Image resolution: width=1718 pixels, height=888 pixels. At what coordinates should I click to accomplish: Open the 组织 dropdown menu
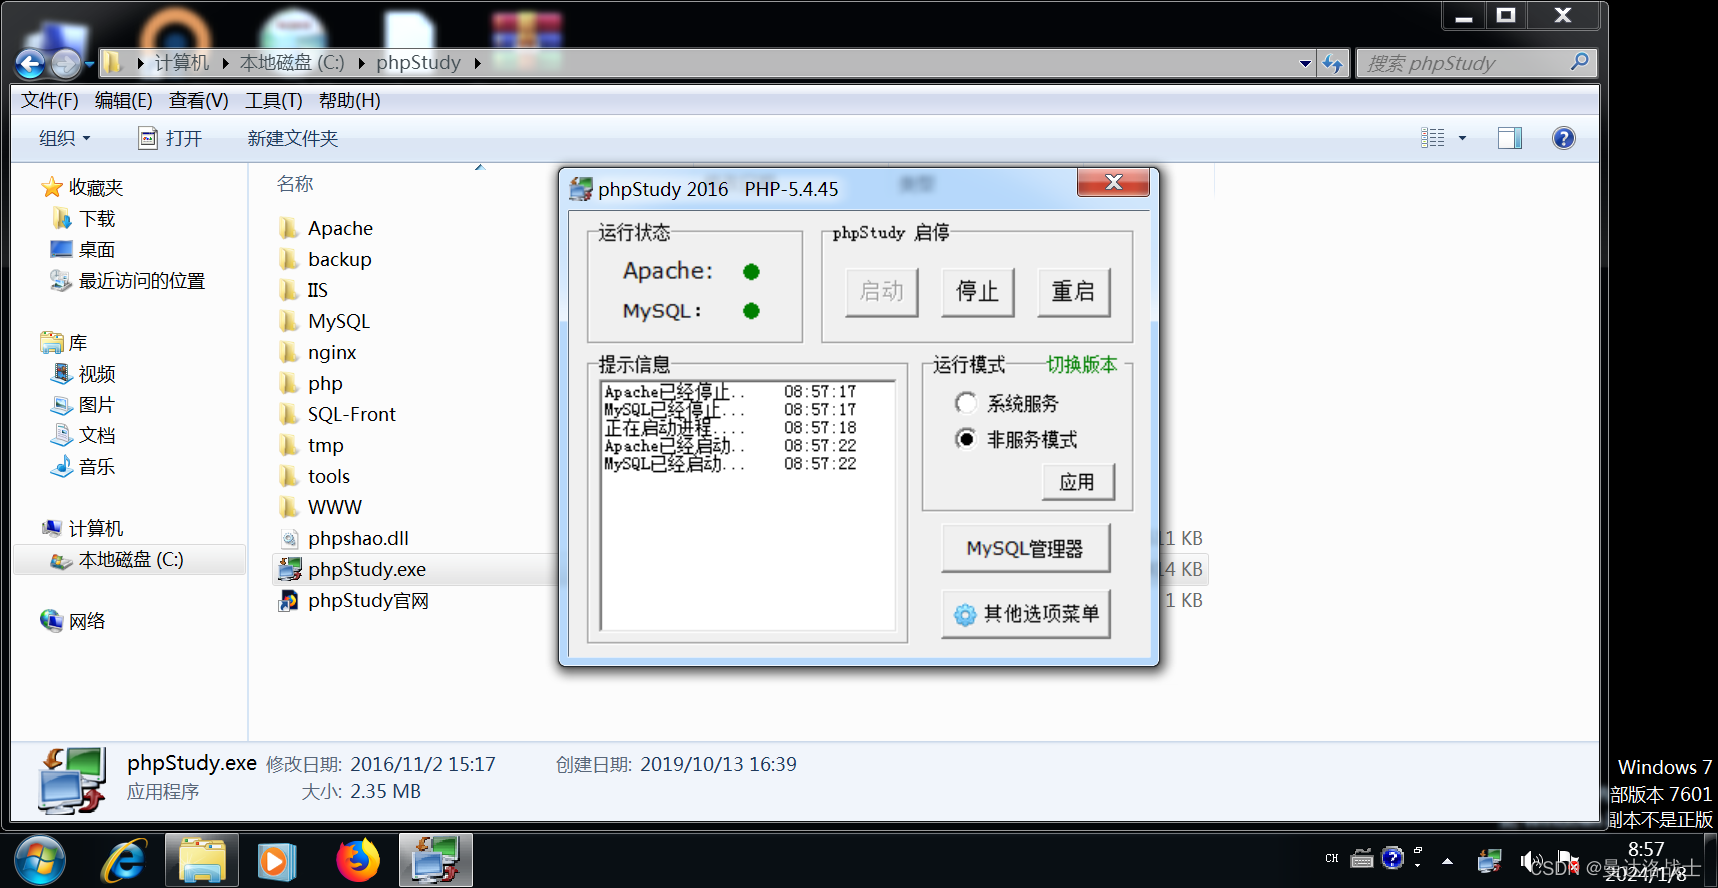tap(65, 138)
